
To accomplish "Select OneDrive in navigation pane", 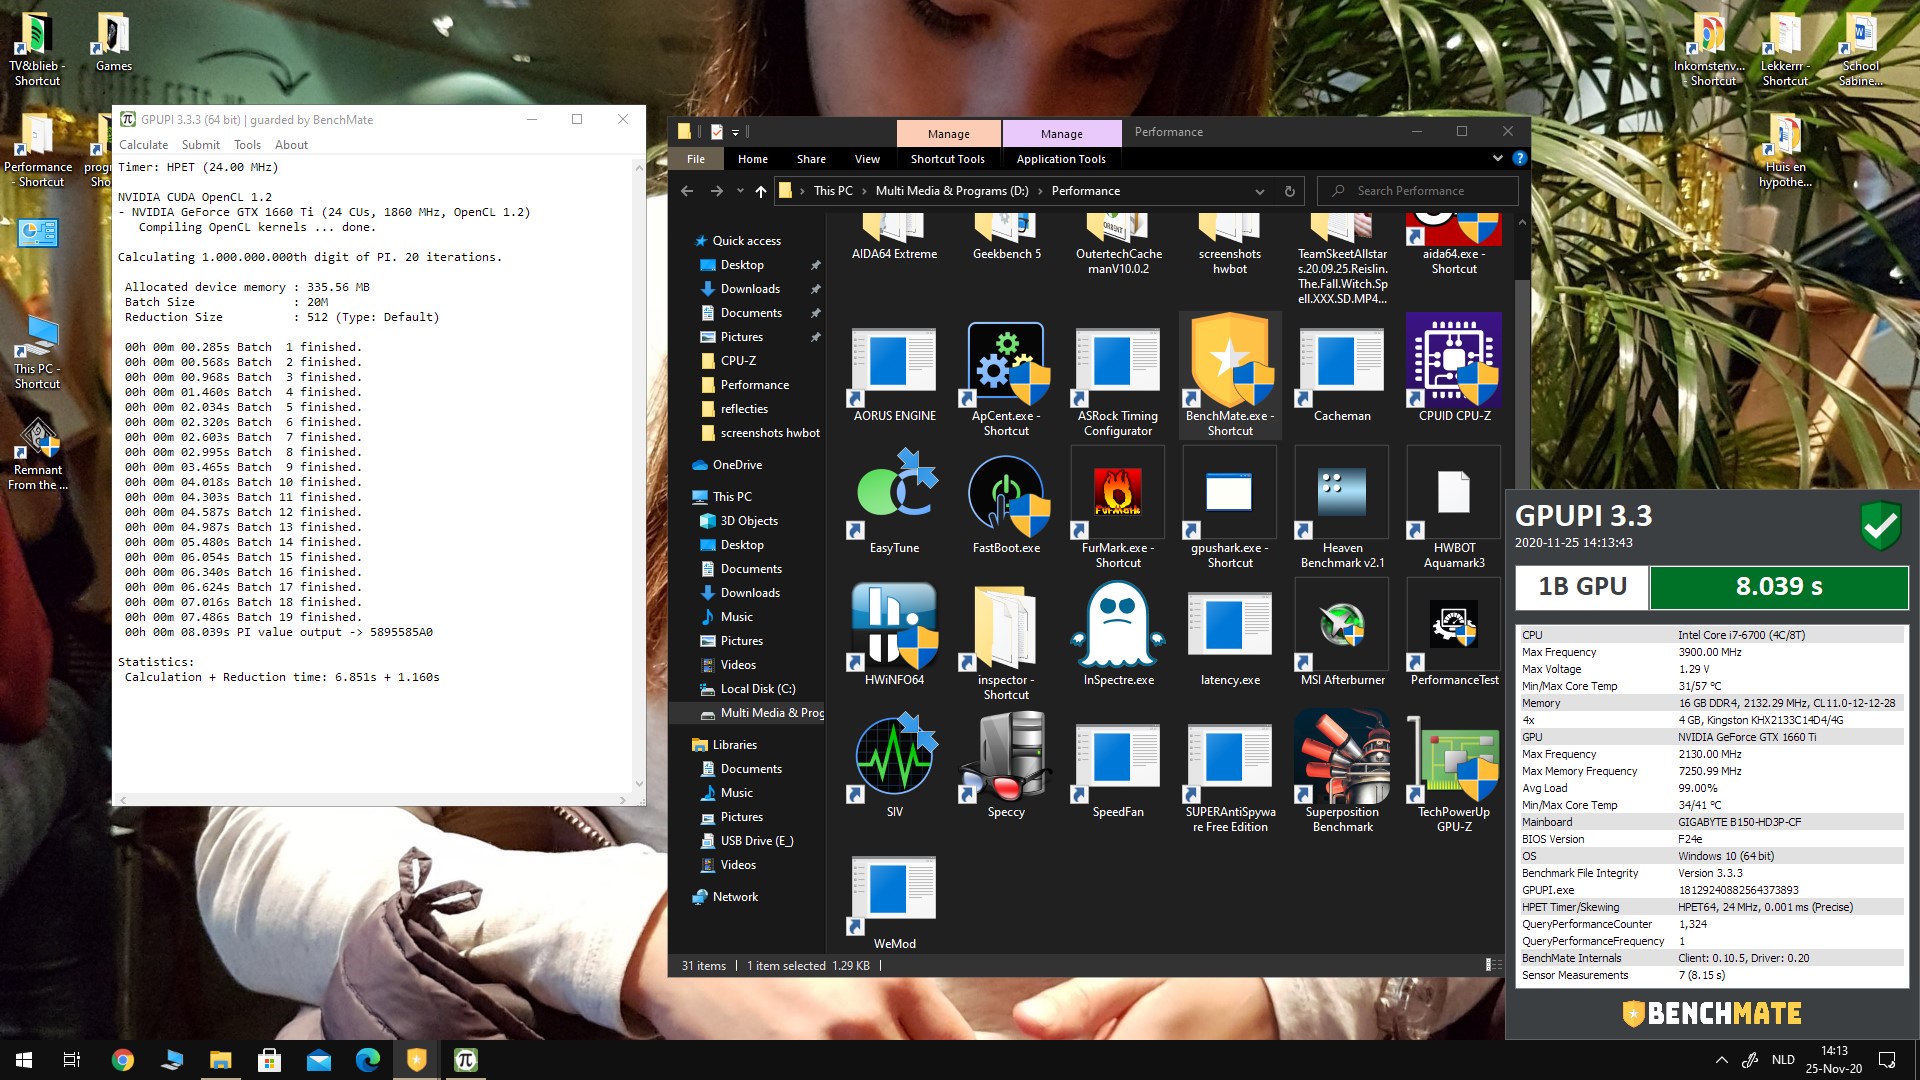I will [x=737, y=465].
